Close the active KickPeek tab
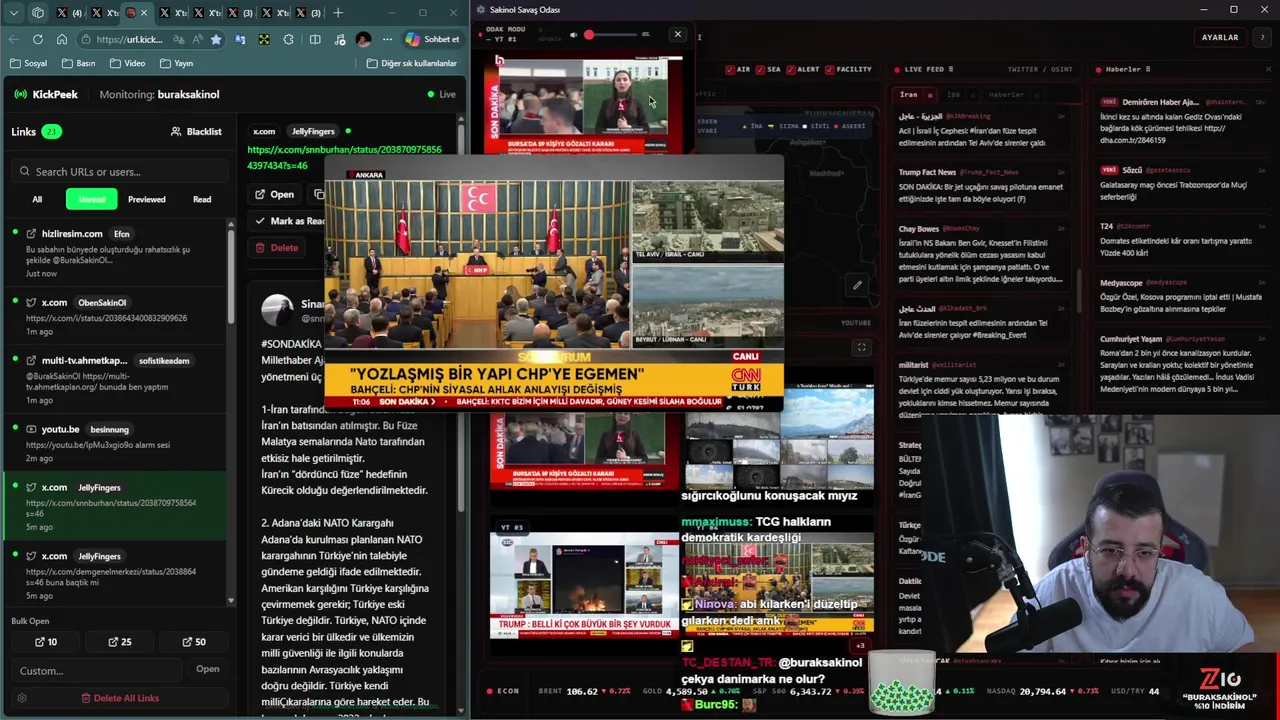The width and height of the screenshot is (1280, 720). click(144, 13)
